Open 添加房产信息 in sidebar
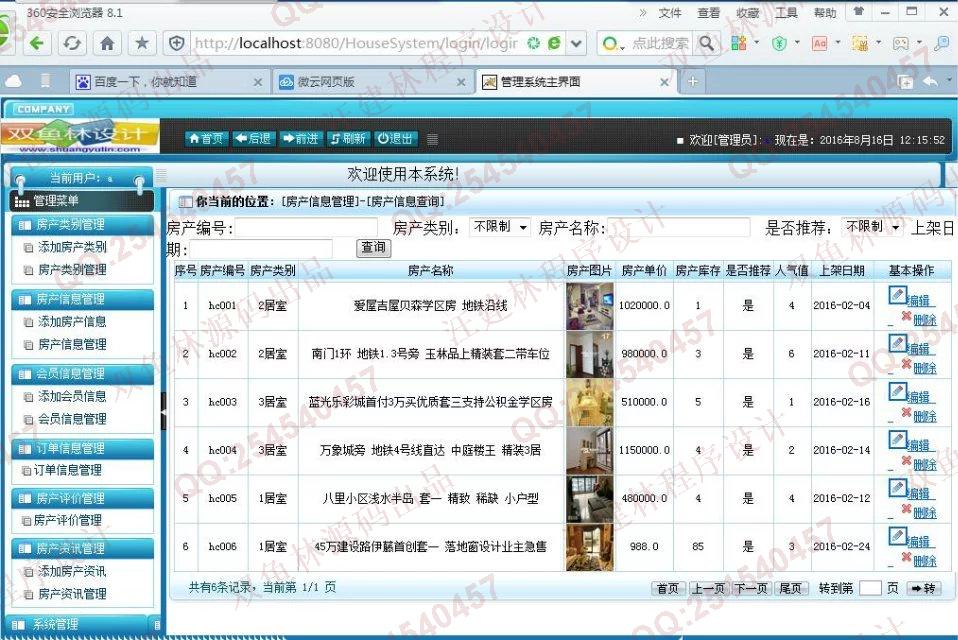Image resolution: width=958 pixels, height=640 pixels. (72, 322)
